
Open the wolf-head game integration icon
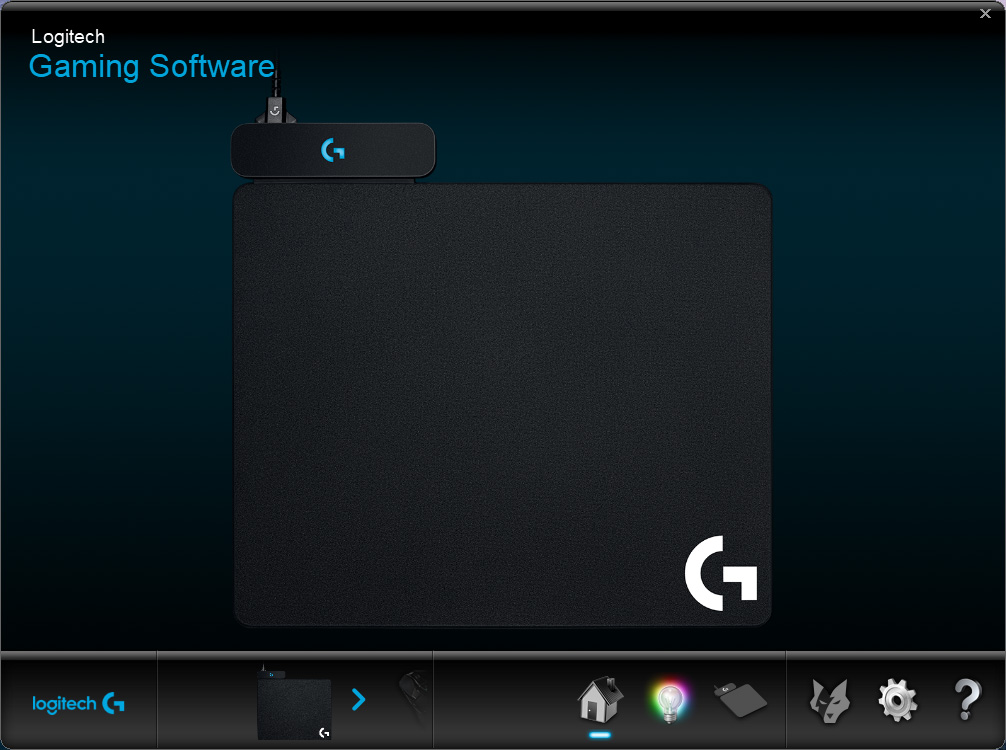point(830,701)
